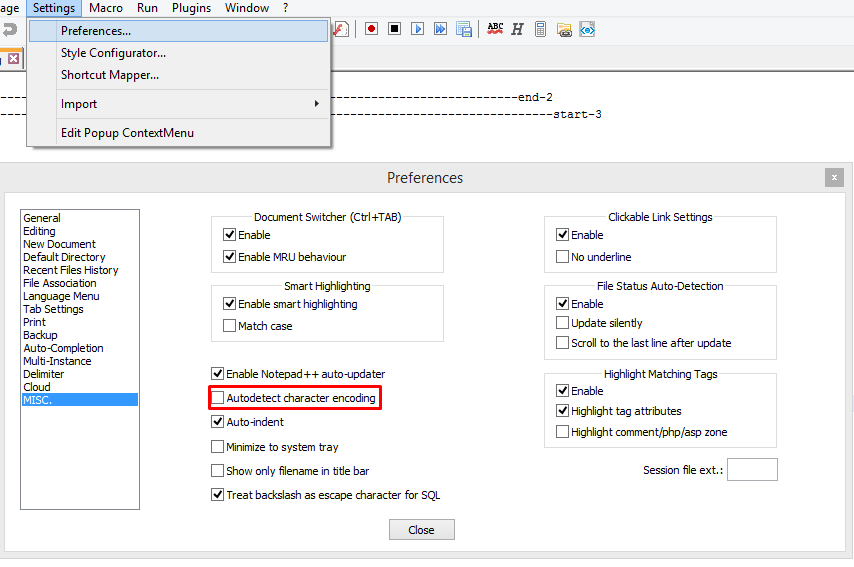854x567 pixels.
Task: Click the italic H toolbar icon
Action: 517,29
